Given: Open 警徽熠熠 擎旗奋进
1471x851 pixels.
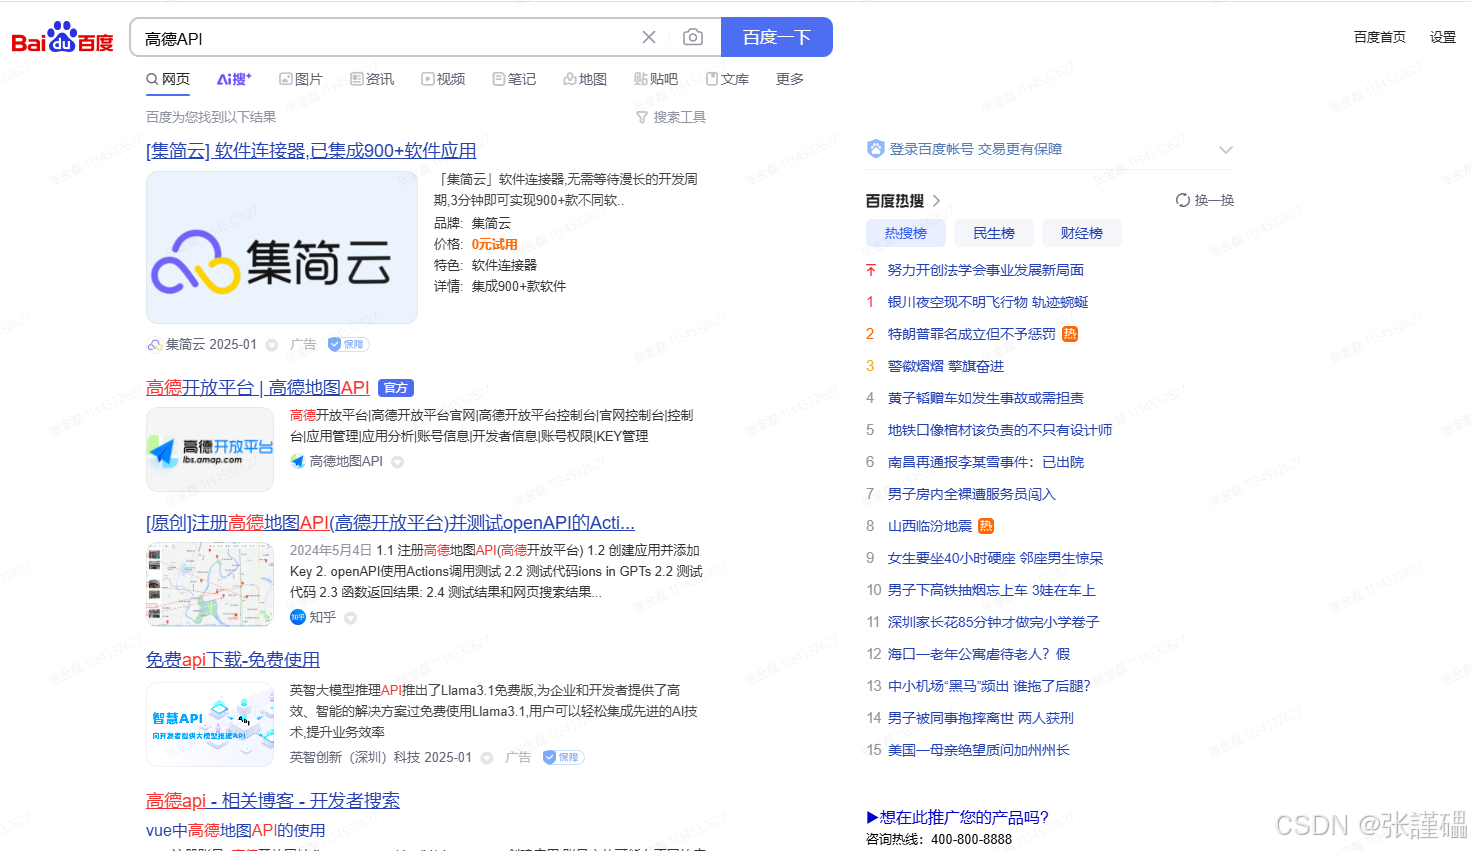Looking at the screenshot, I should point(946,366).
